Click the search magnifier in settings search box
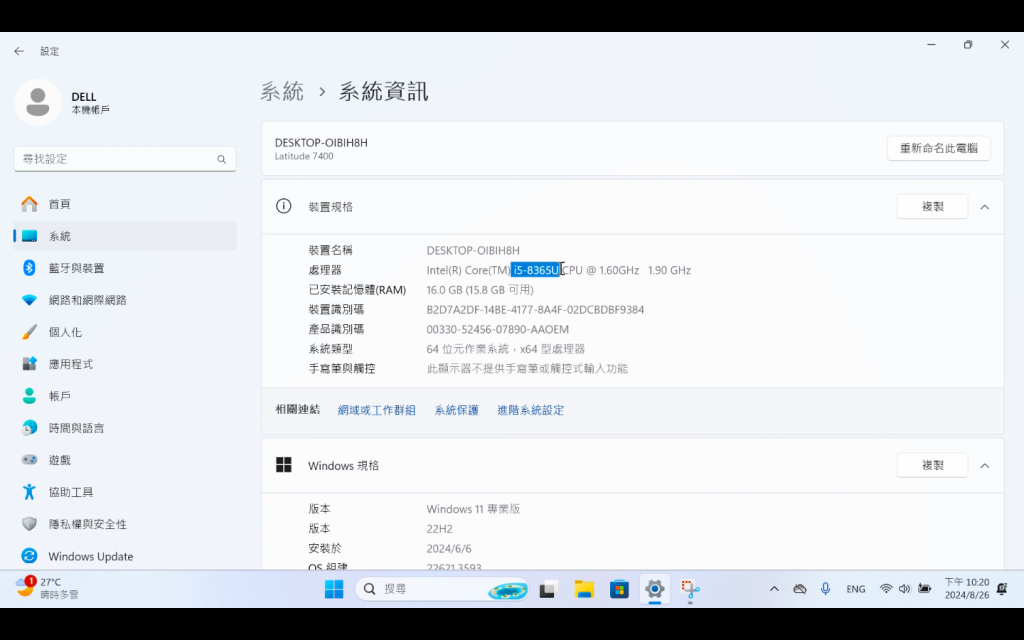 click(221, 159)
